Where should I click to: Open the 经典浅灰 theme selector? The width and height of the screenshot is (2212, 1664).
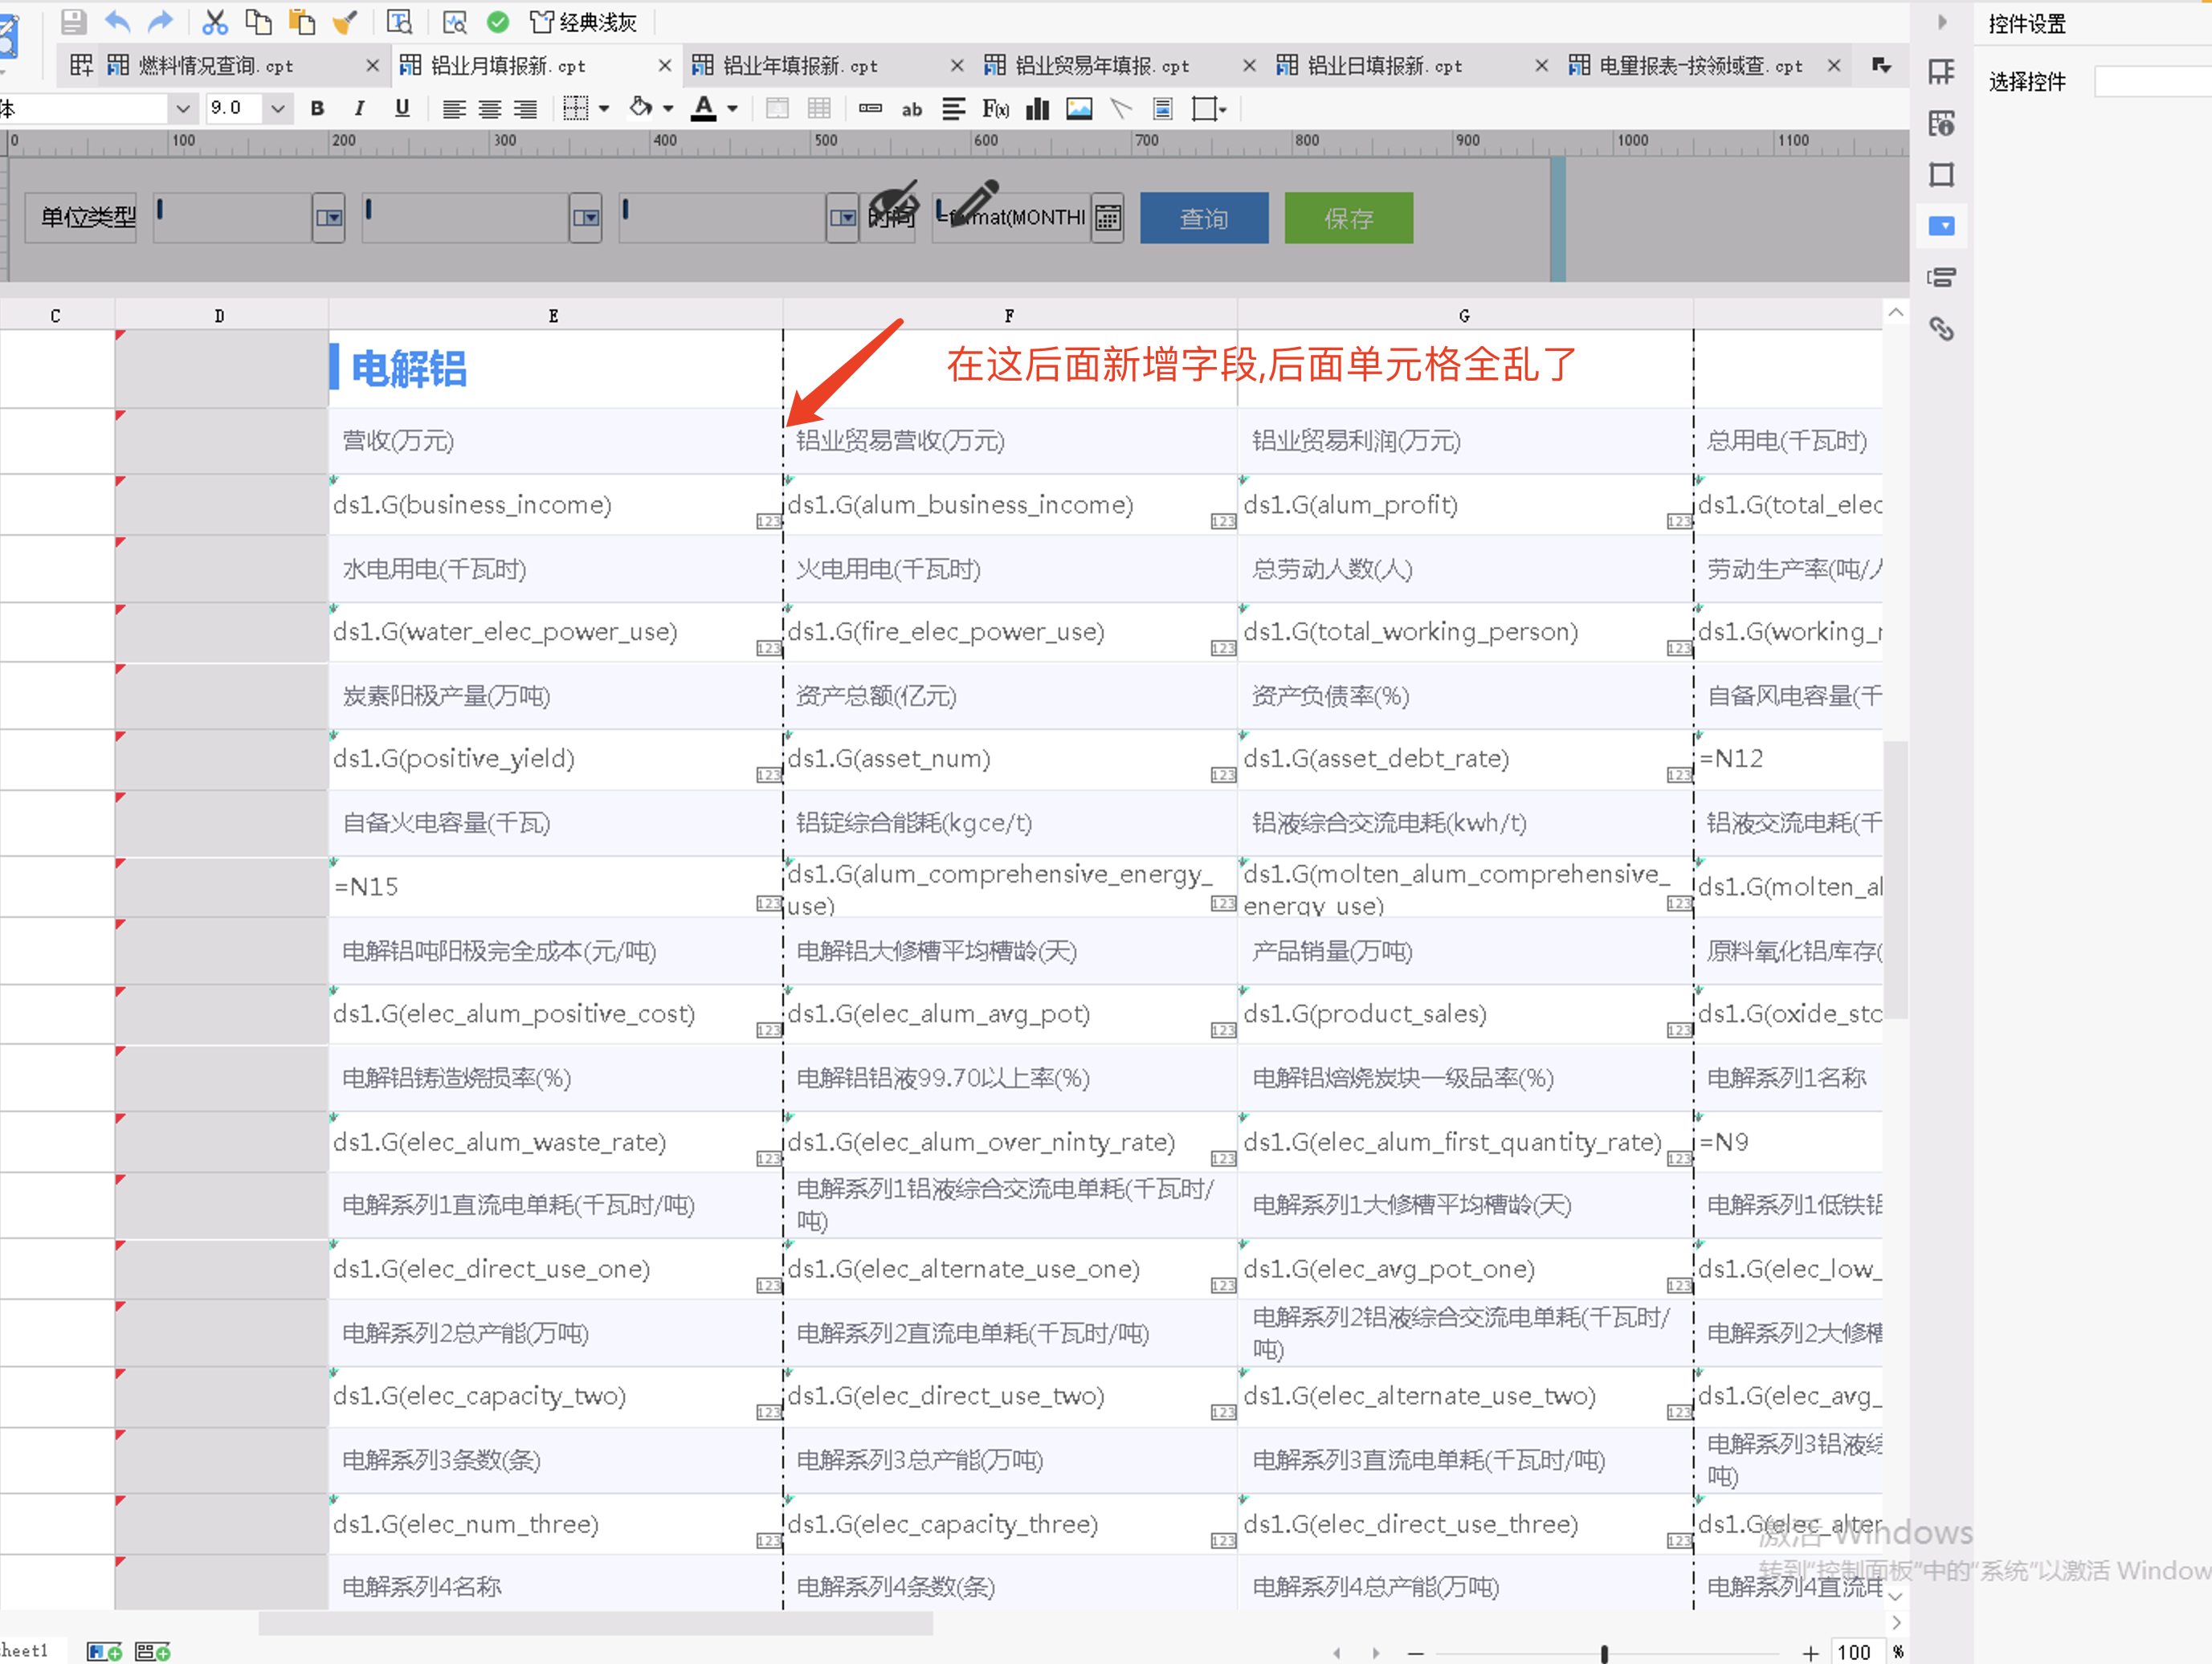click(x=584, y=21)
